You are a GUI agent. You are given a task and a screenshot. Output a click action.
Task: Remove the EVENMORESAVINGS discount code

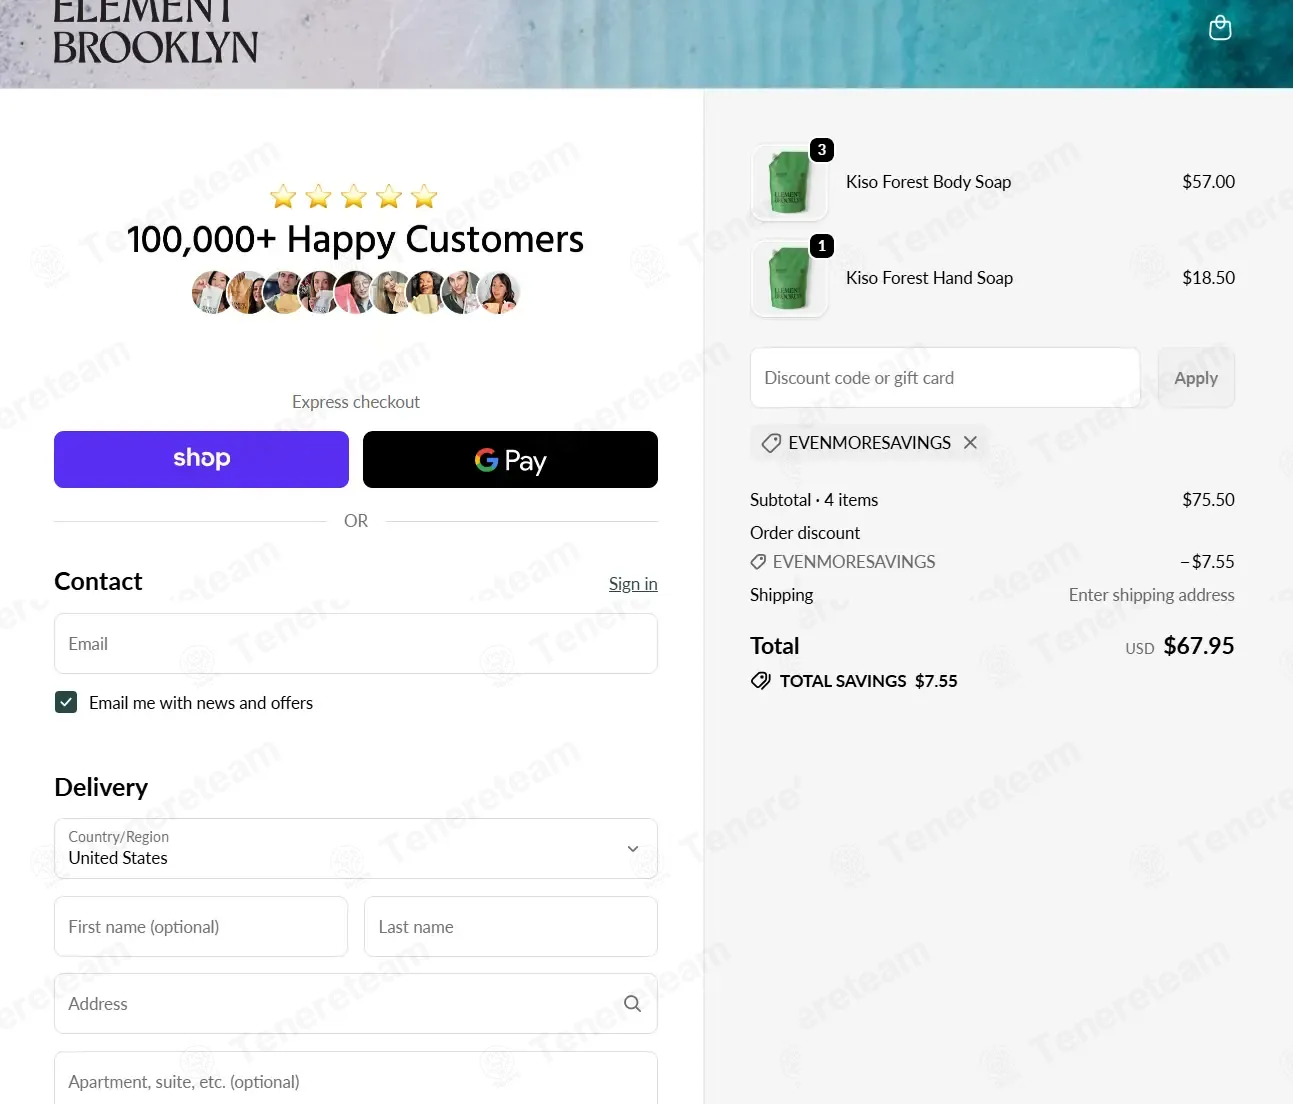(x=970, y=443)
